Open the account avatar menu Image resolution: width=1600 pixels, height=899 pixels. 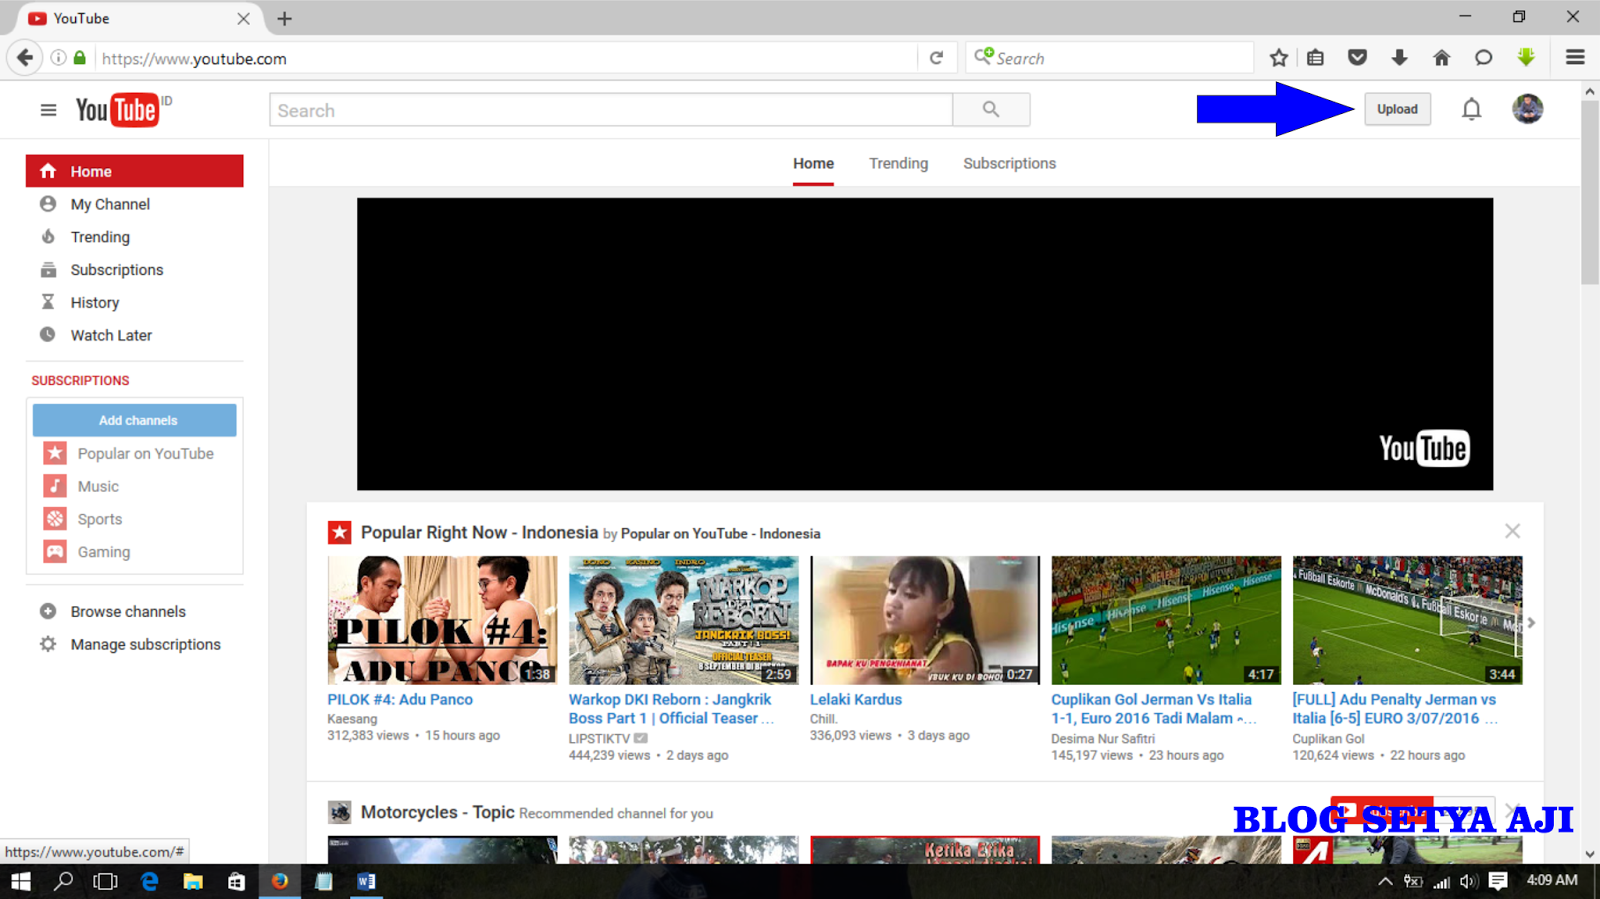[x=1527, y=109]
